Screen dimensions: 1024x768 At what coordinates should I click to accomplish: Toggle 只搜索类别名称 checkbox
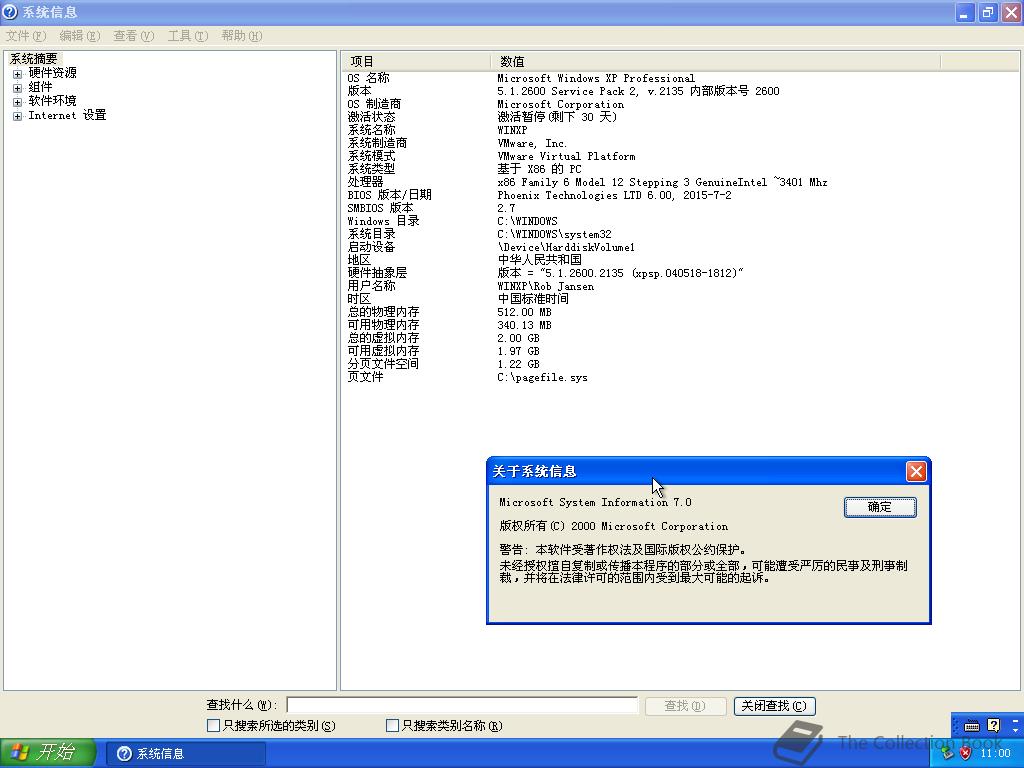(x=392, y=726)
